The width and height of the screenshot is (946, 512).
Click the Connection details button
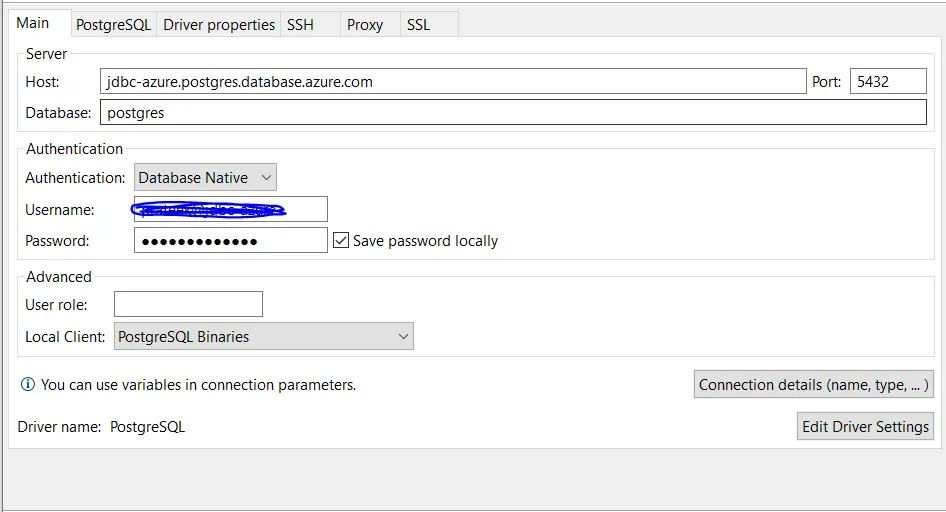coord(813,385)
